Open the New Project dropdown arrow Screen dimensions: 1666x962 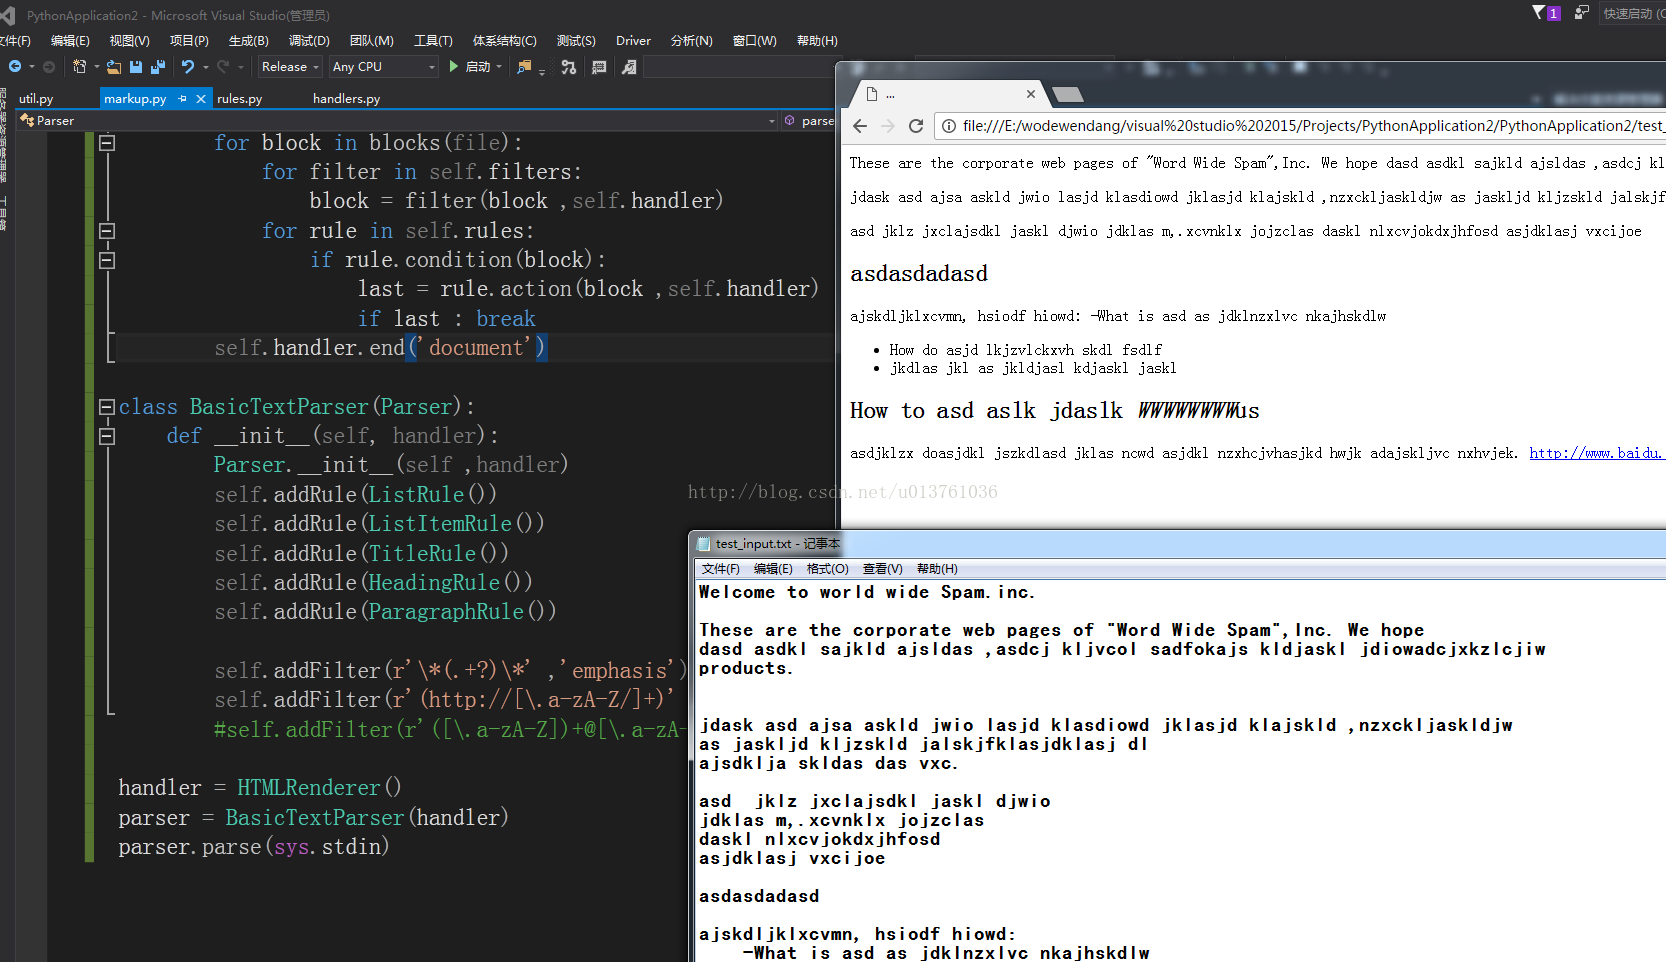[96, 67]
